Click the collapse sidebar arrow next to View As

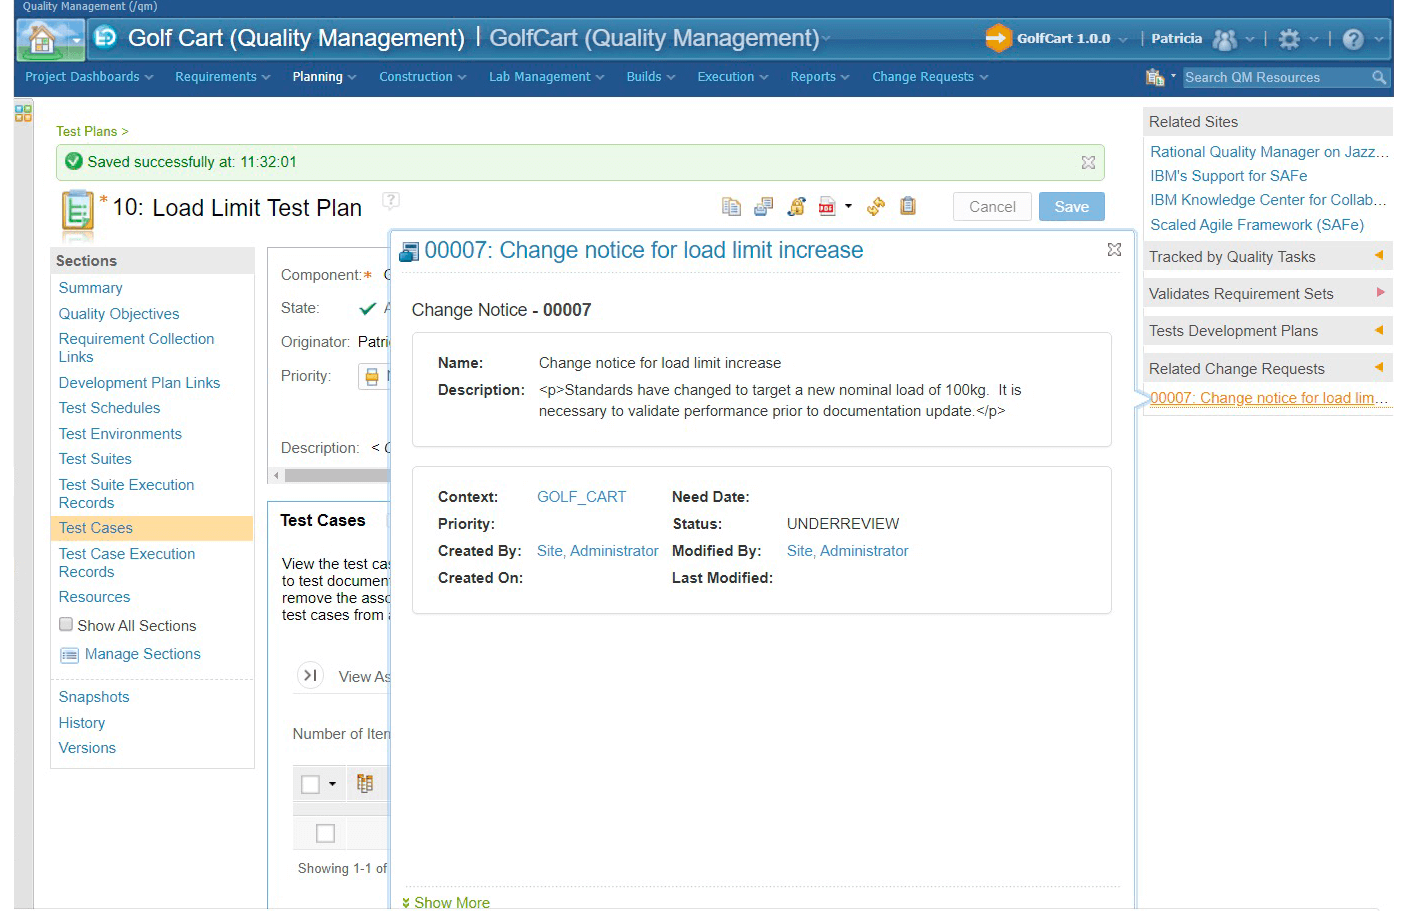(x=310, y=676)
